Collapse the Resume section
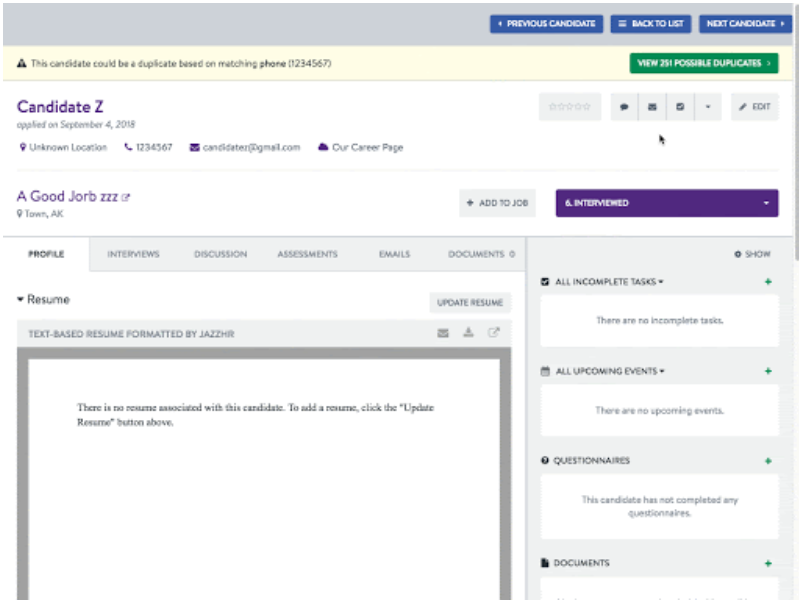 pyautogui.click(x=43, y=299)
